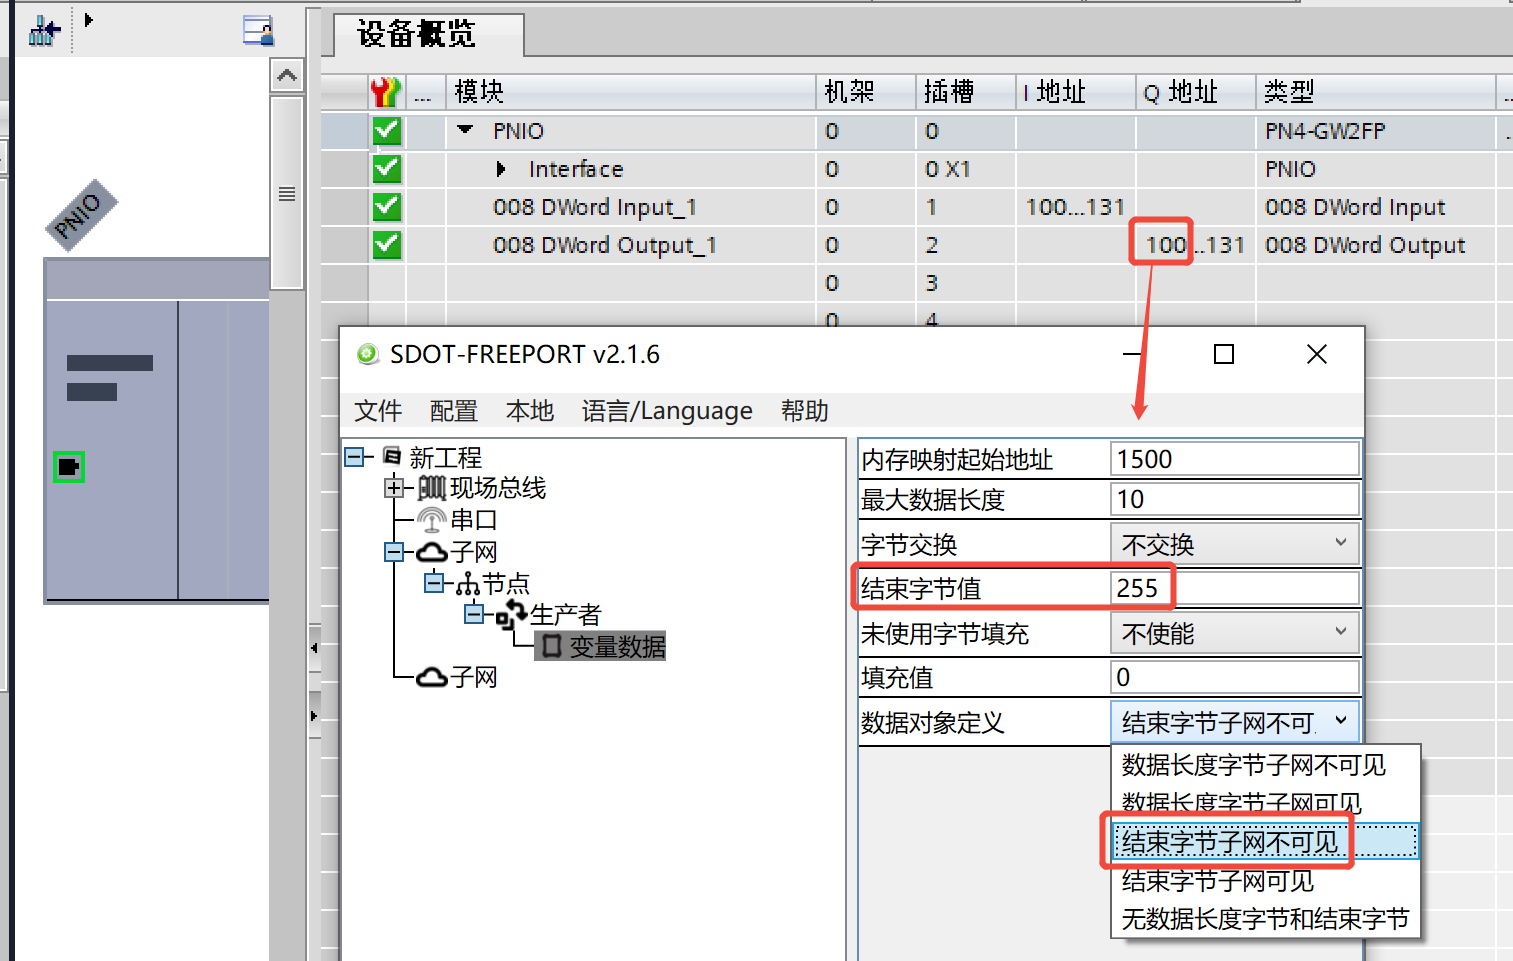Click status check of 008 DWord Output_1
1513x961 pixels.
[387, 245]
